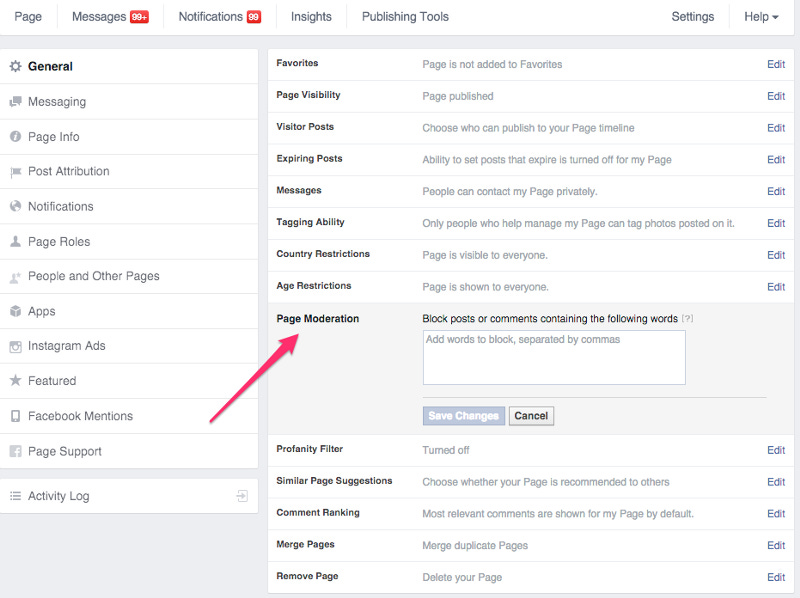800x598 pixels.
Task: Open the Messages tab
Action: [x=110, y=17]
